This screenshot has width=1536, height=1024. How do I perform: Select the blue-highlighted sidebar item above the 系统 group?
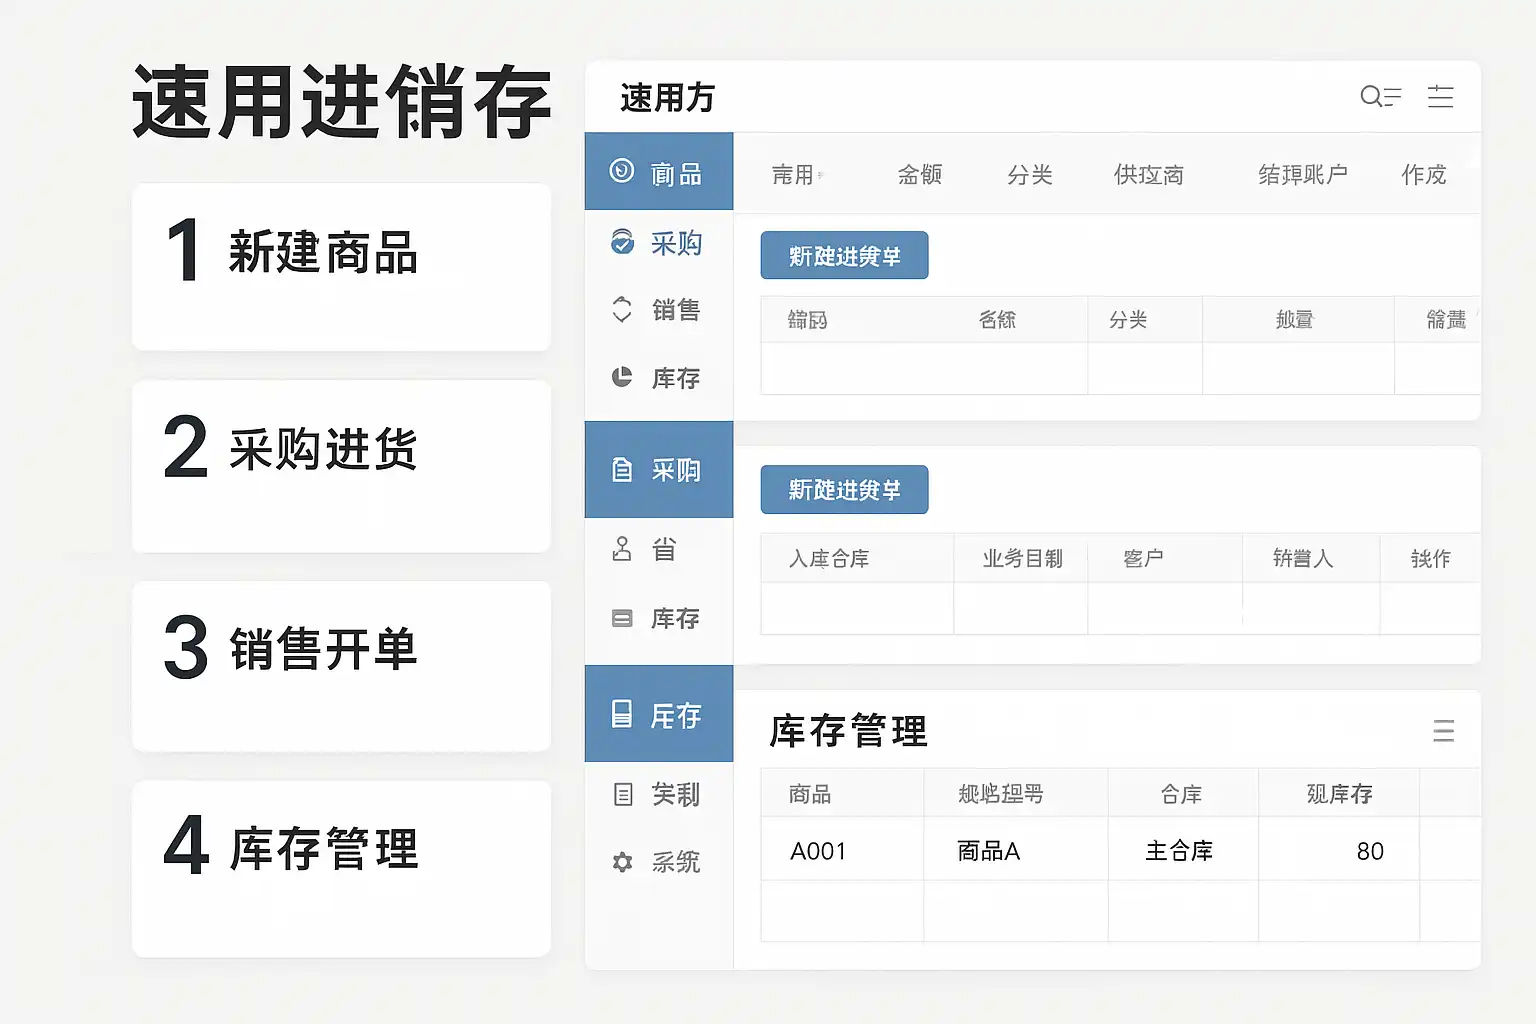659,715
